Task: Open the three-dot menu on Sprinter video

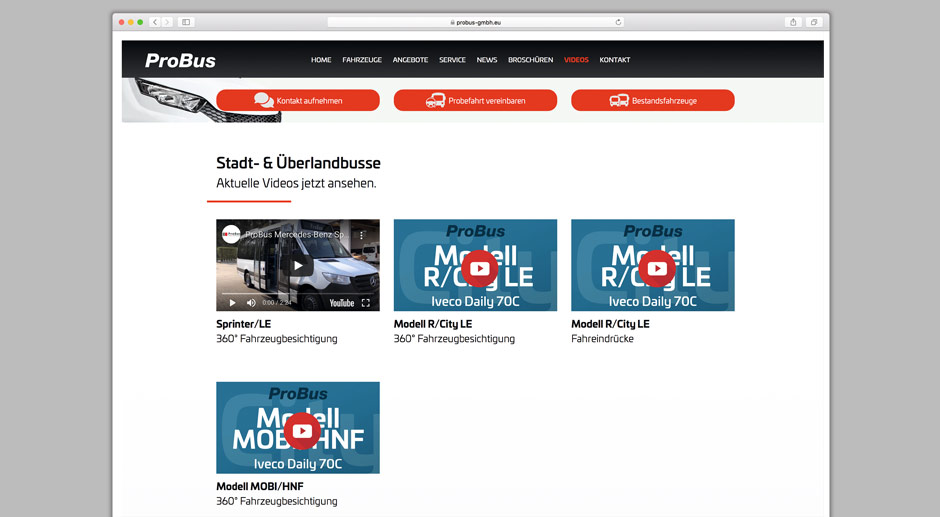Action: (361, 235)
